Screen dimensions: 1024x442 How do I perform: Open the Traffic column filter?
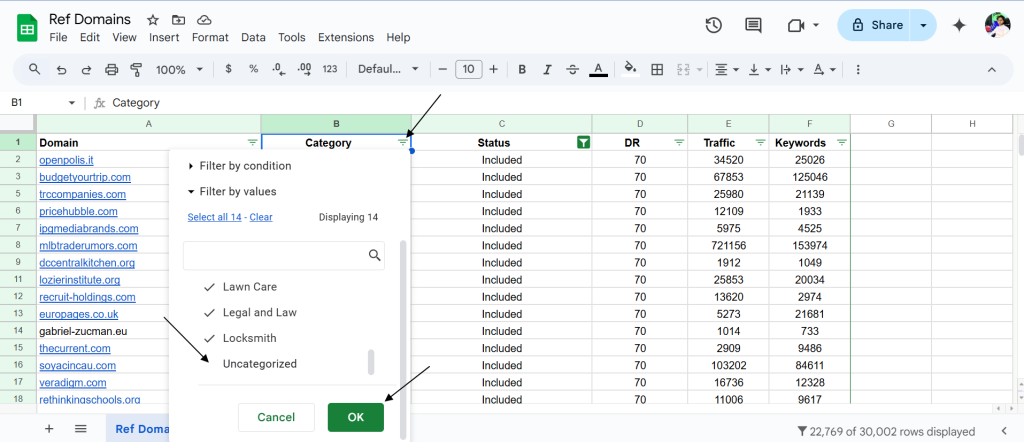pos(760,142)
